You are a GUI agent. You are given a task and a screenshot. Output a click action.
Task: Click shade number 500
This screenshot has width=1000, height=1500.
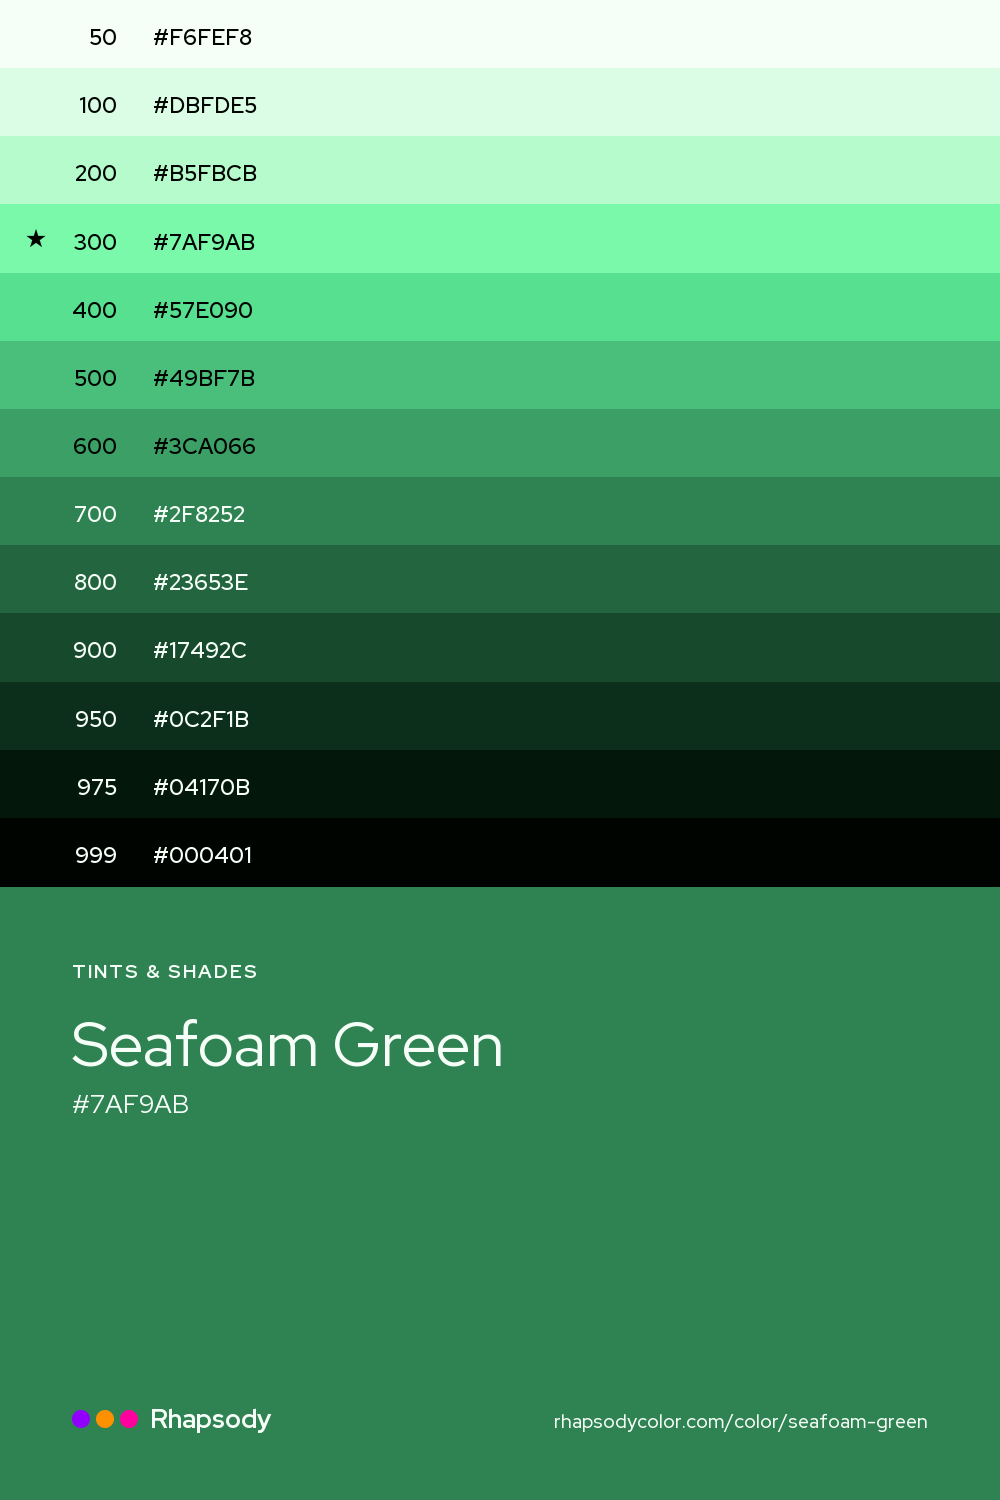tap(96, 378)
